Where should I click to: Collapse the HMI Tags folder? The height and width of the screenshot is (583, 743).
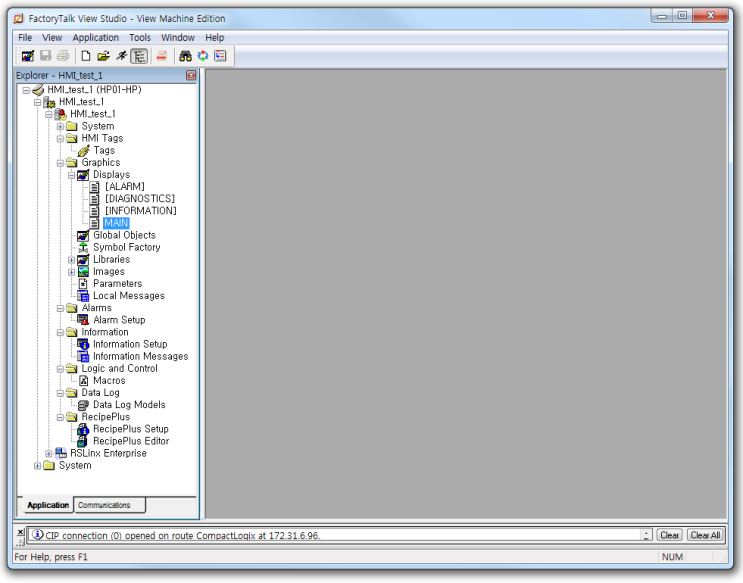tap(60, 139)
